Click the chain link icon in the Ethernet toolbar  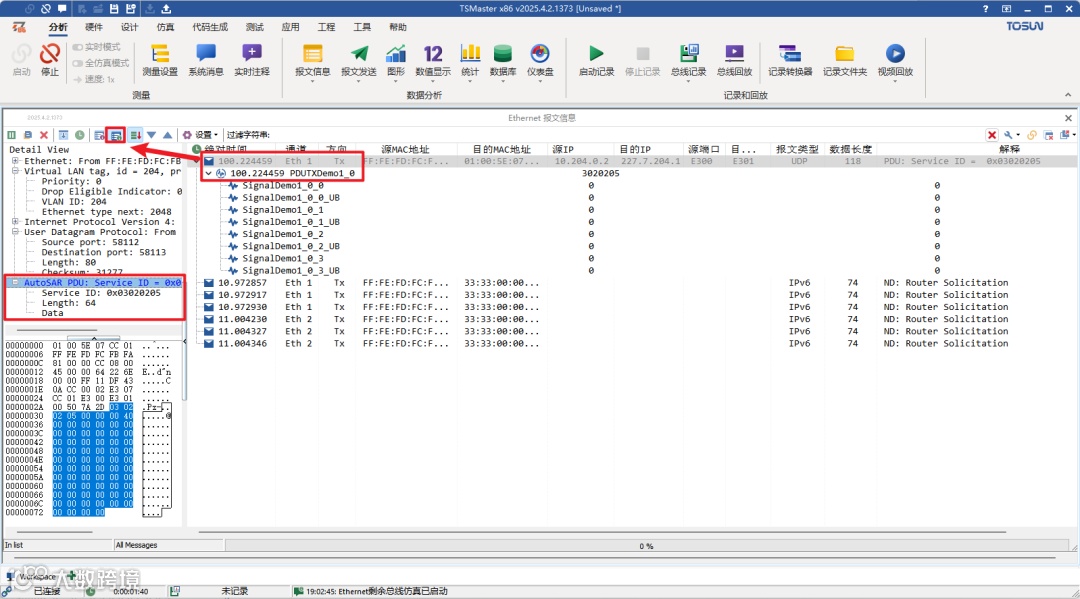1032,135
